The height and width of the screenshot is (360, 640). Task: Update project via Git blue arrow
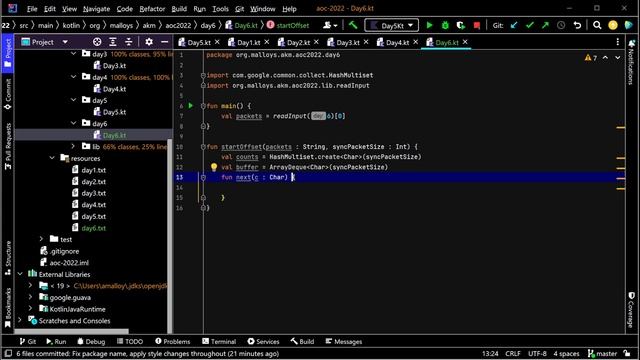[514, 25]
